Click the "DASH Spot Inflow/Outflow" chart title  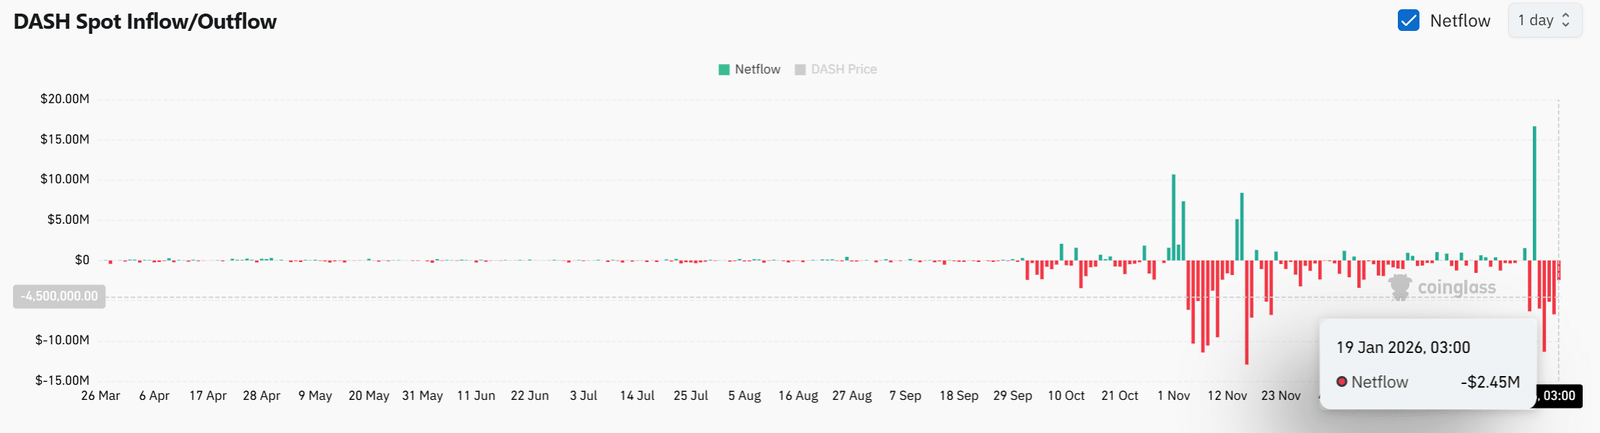tap(145, 21)
